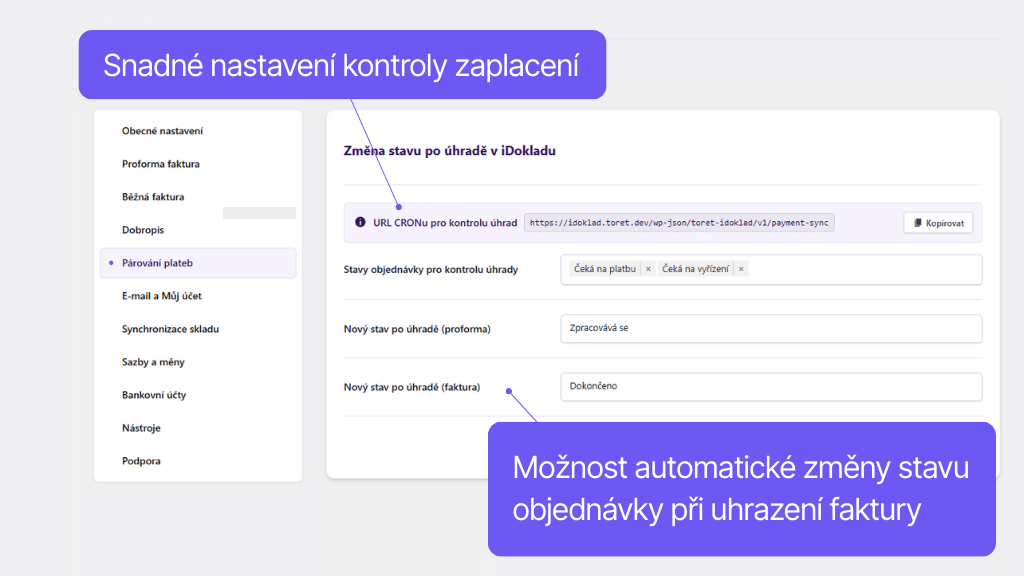Open "E-mail a Můj účet" settings
This screenshot has height=576, width=1024.
[x=164, y=296]
